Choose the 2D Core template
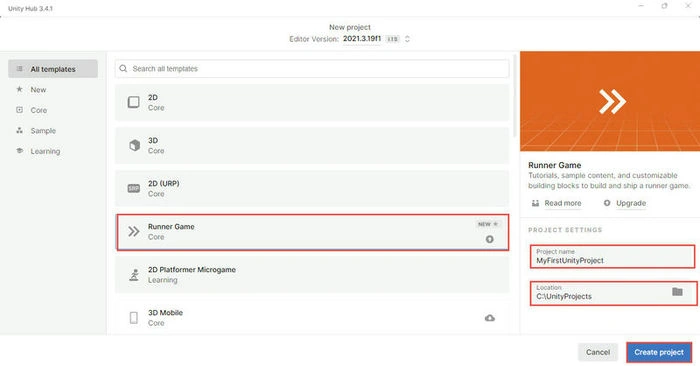700x366 pixels. 312,102
